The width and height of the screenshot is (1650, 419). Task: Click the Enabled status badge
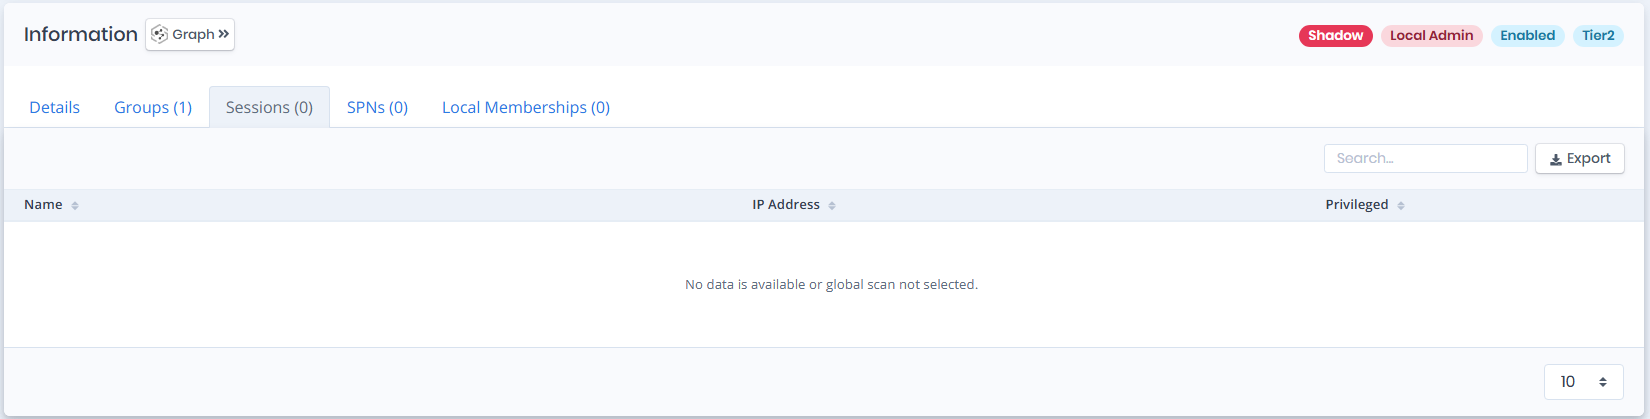tap(1527, 36)
